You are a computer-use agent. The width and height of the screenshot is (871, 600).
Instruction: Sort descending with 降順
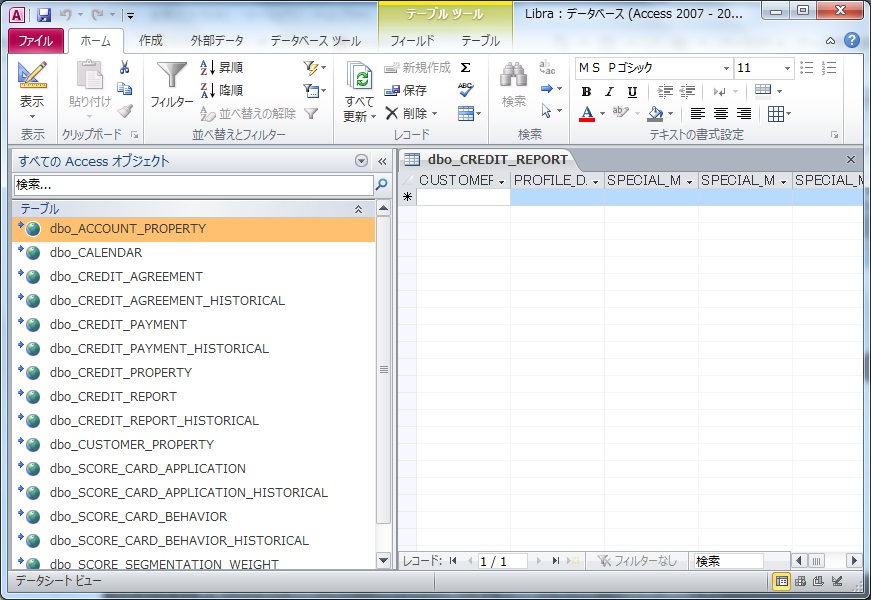[221, 91]
